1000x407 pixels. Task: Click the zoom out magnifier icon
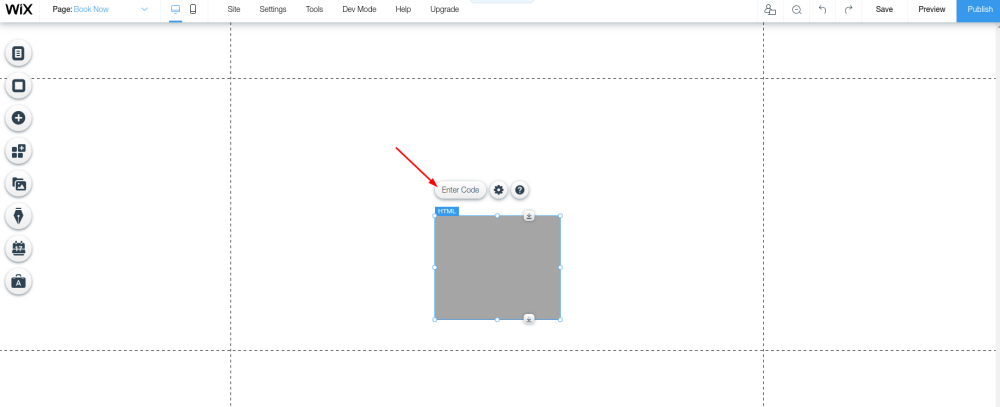[x=796, y=9]
